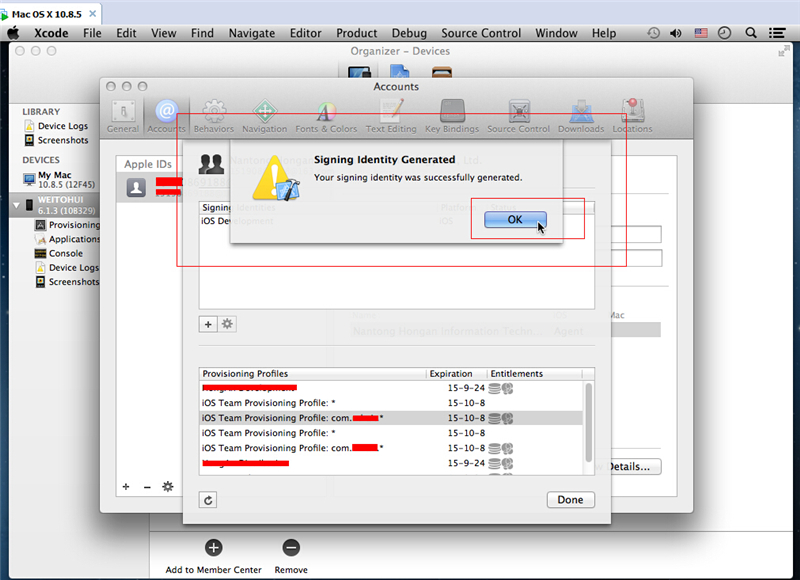
Task: Switch Organizer toolbar to Devices tab
Action: coord(359,72)
